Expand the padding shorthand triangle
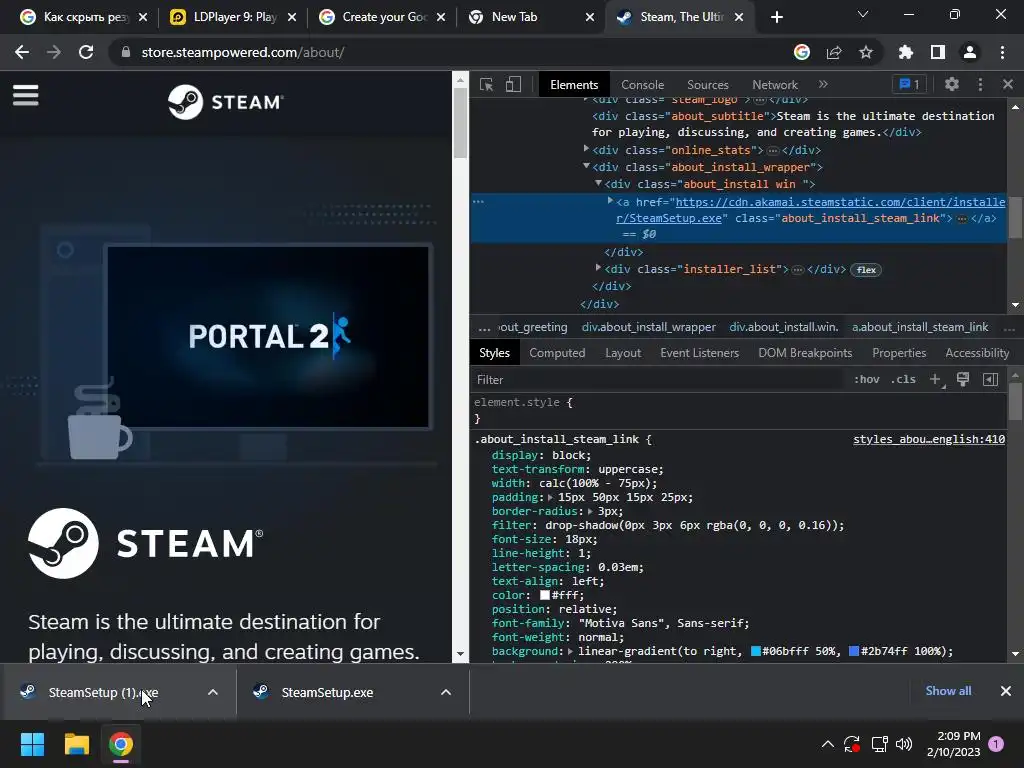 [550, 497]
